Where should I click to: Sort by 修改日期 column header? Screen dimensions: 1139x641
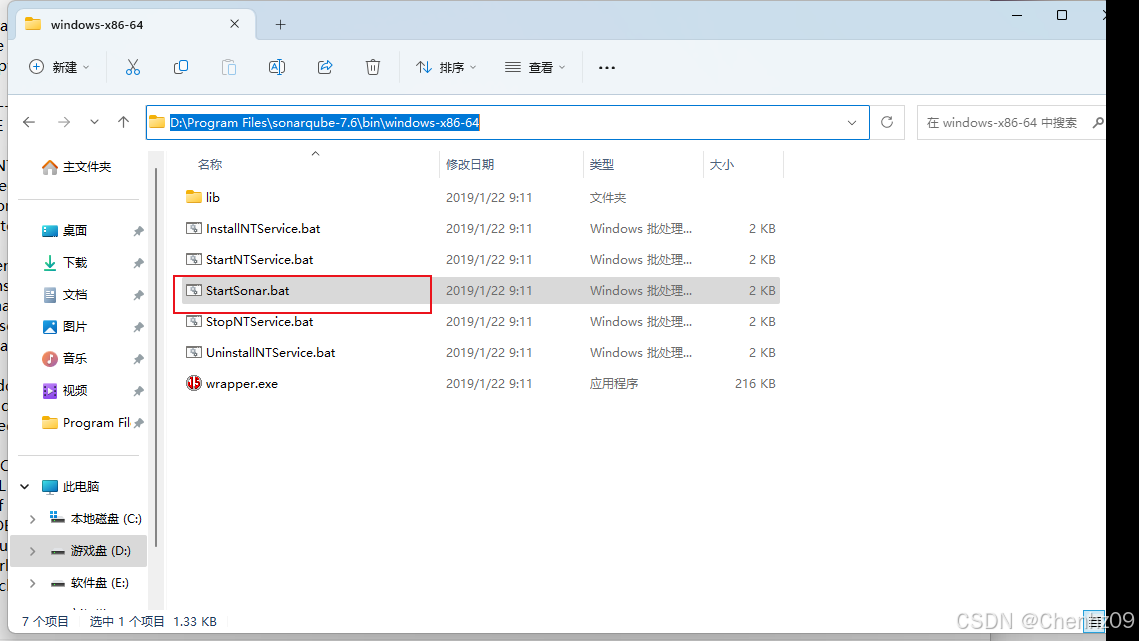[470, 164]
